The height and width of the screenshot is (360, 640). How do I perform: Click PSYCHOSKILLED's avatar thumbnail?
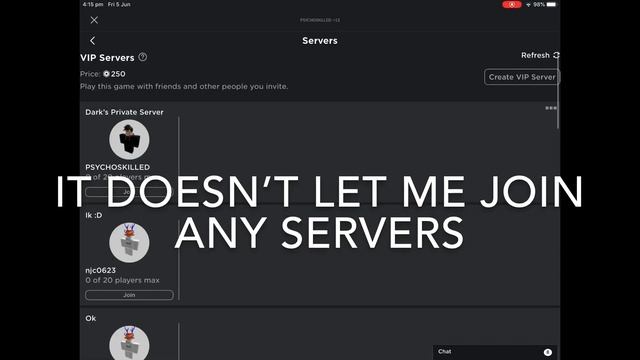[x=129, y=140]
